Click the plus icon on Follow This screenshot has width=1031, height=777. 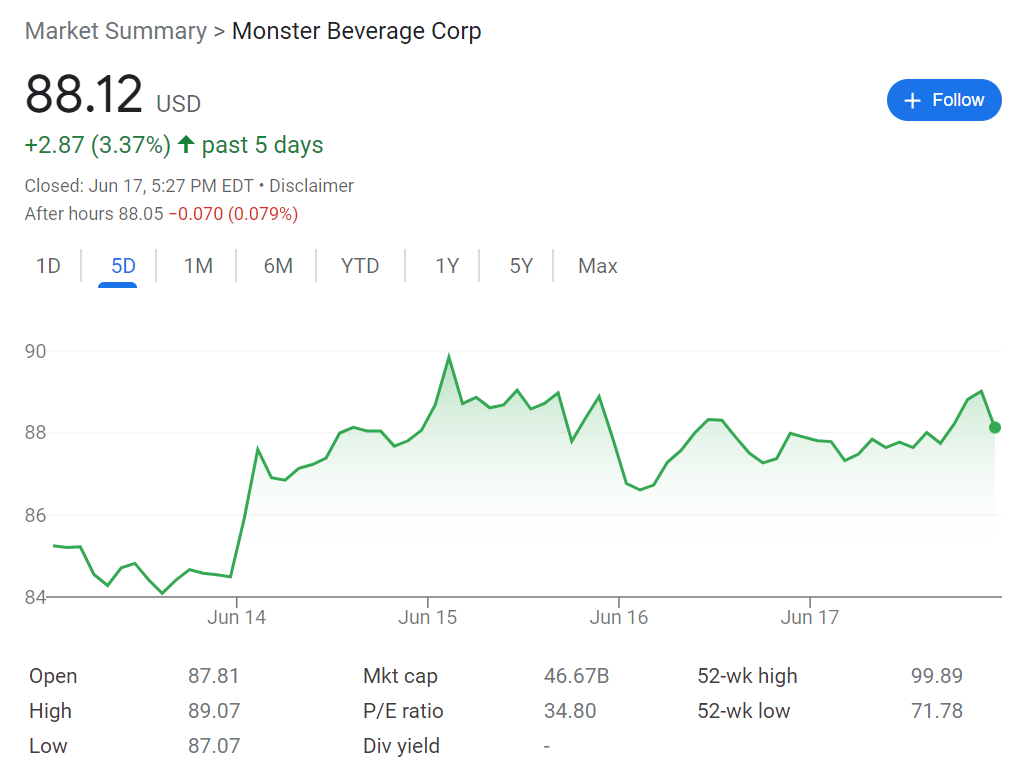coord(912,101)
